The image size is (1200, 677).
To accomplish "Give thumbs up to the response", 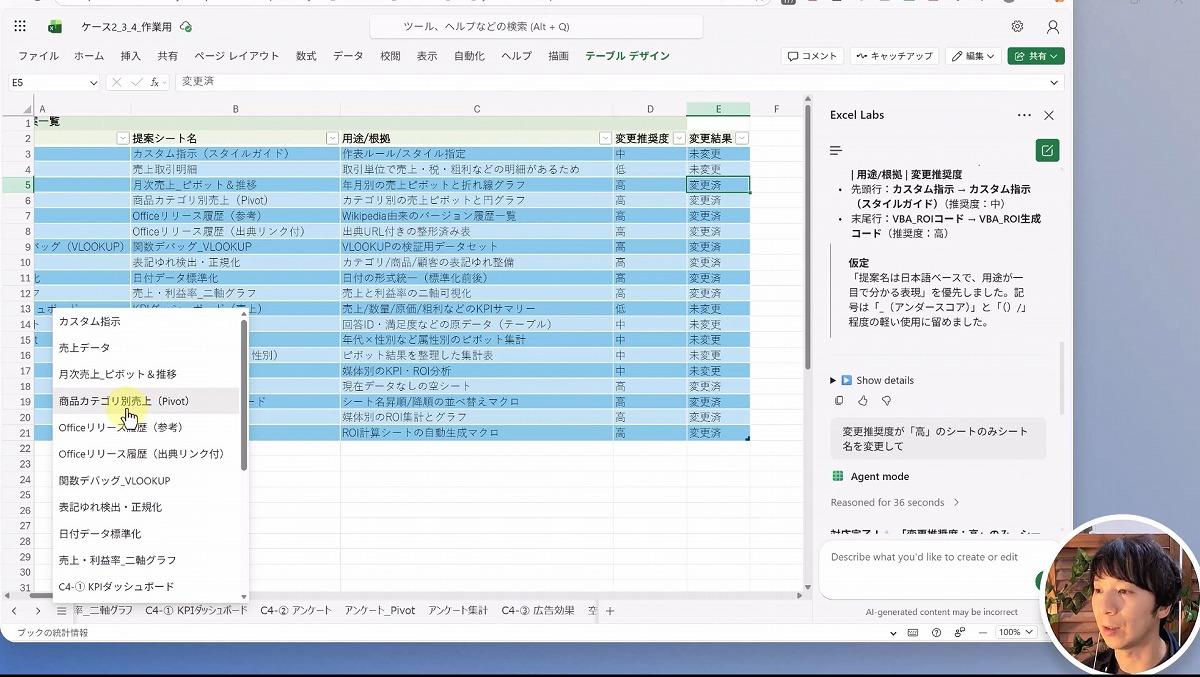I will (x=863, y=401).
